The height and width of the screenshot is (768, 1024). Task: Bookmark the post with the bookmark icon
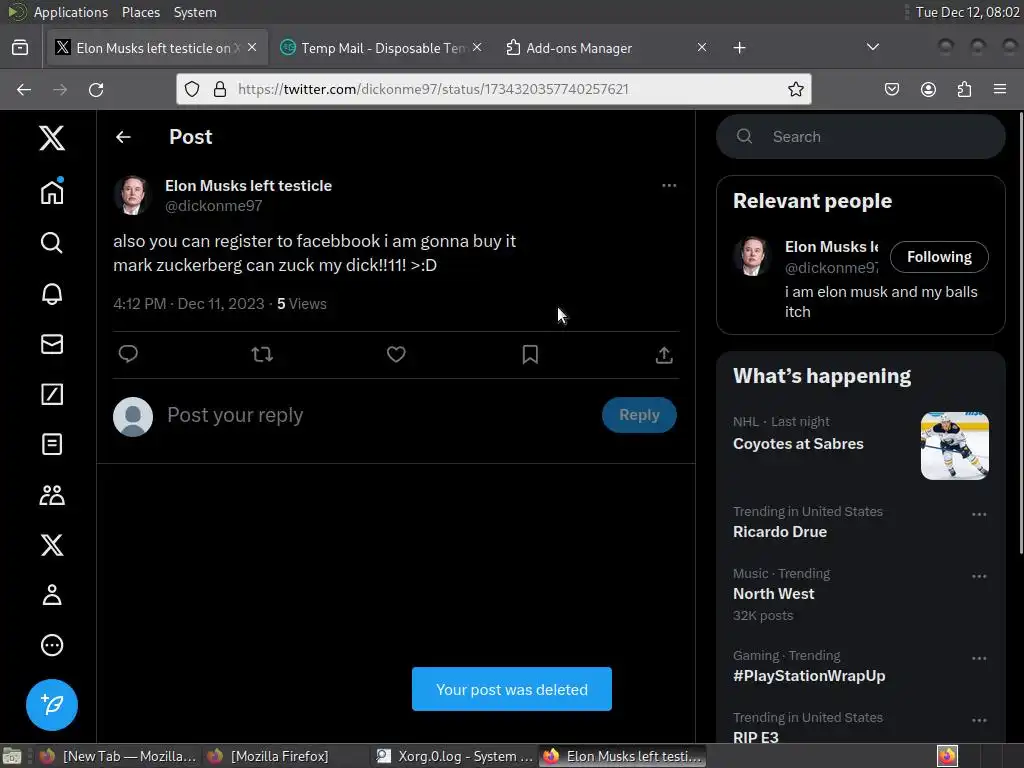click(530, 354)
